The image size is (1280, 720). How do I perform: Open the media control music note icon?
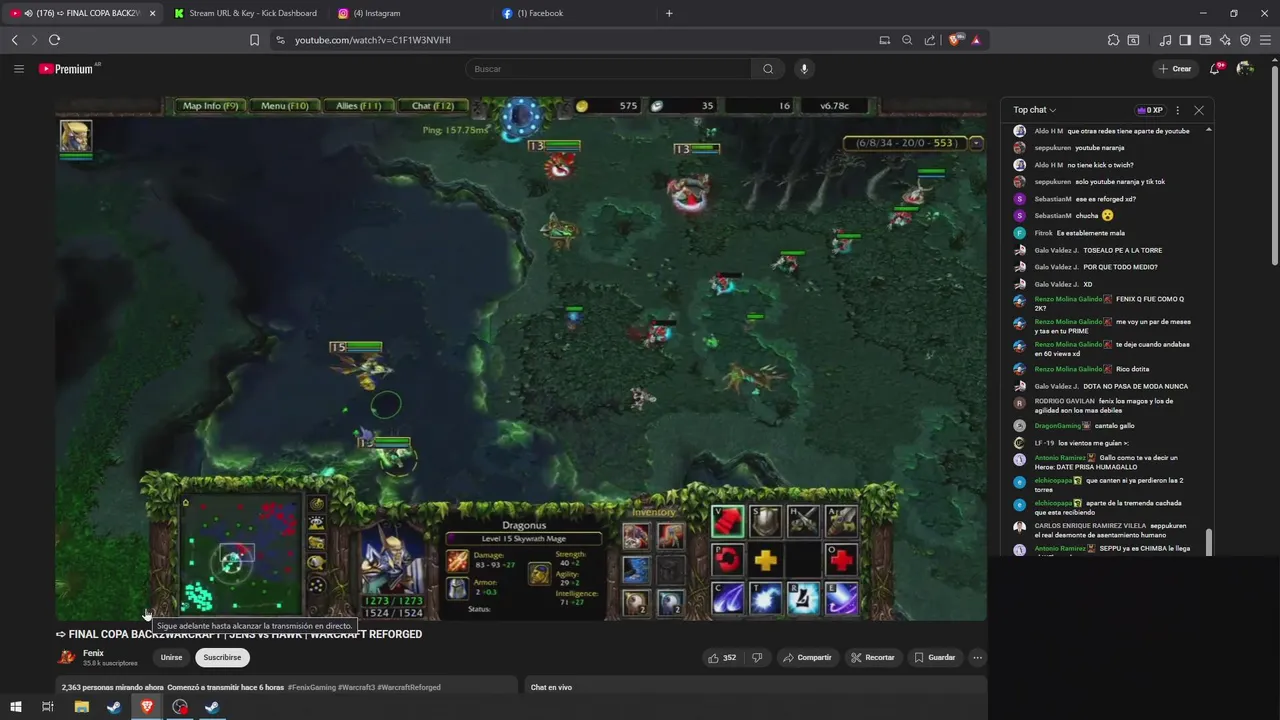coord(1165,40)
